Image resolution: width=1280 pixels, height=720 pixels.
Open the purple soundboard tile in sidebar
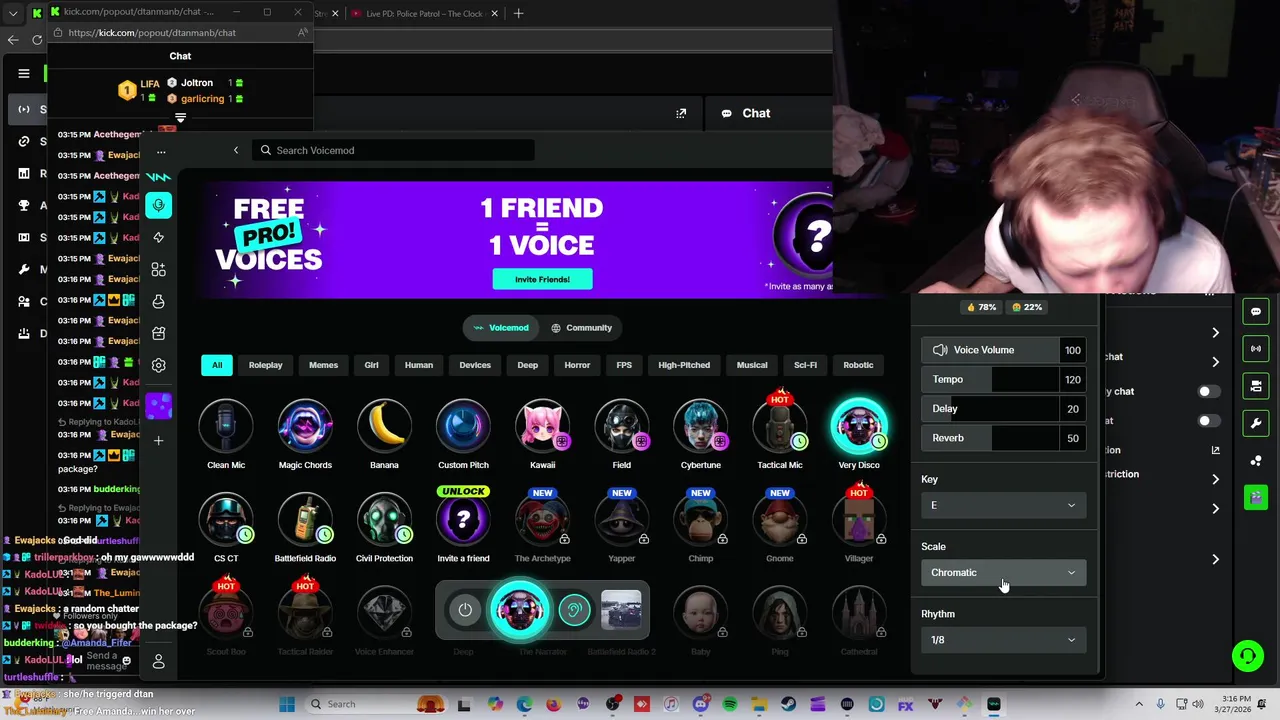pyautogui.click(x=158, y=405)
